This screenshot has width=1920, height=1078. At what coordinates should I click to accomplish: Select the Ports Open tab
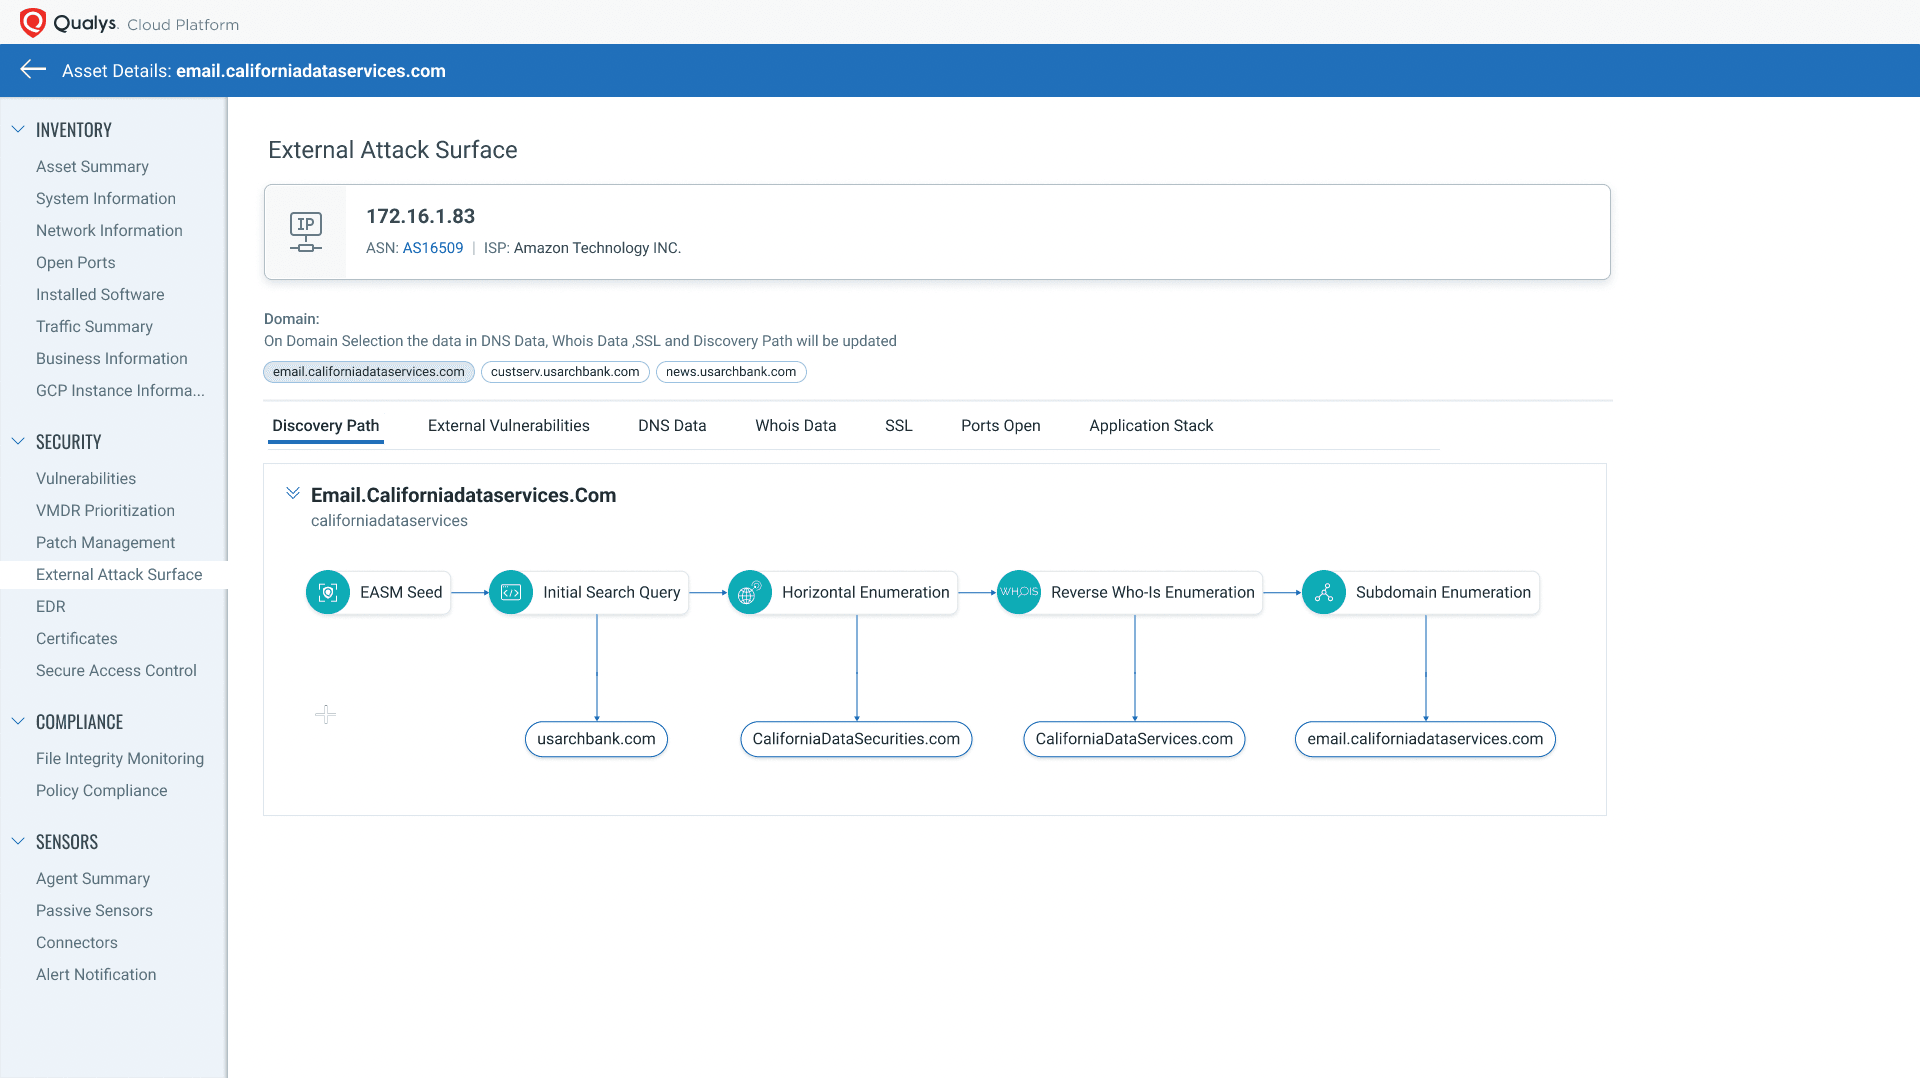pos(1001,426)
